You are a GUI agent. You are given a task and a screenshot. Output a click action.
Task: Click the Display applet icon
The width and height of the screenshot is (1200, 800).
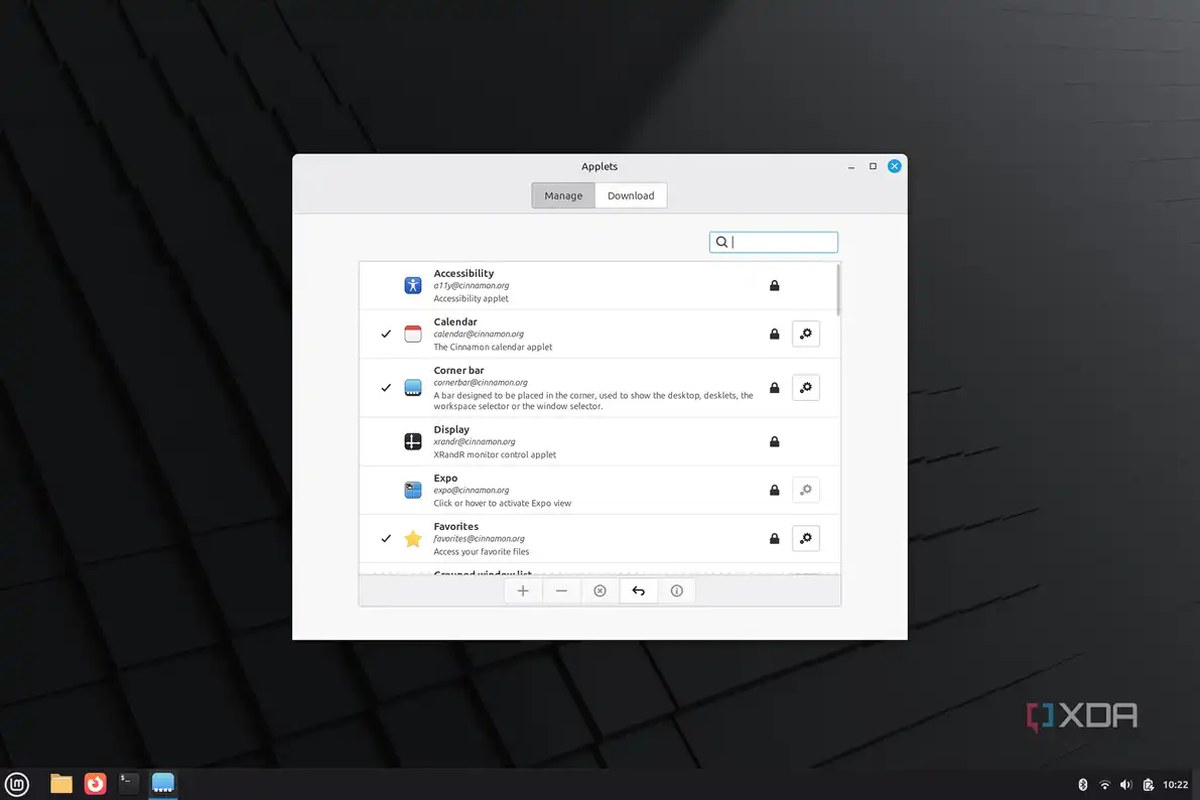coord(413,441)
